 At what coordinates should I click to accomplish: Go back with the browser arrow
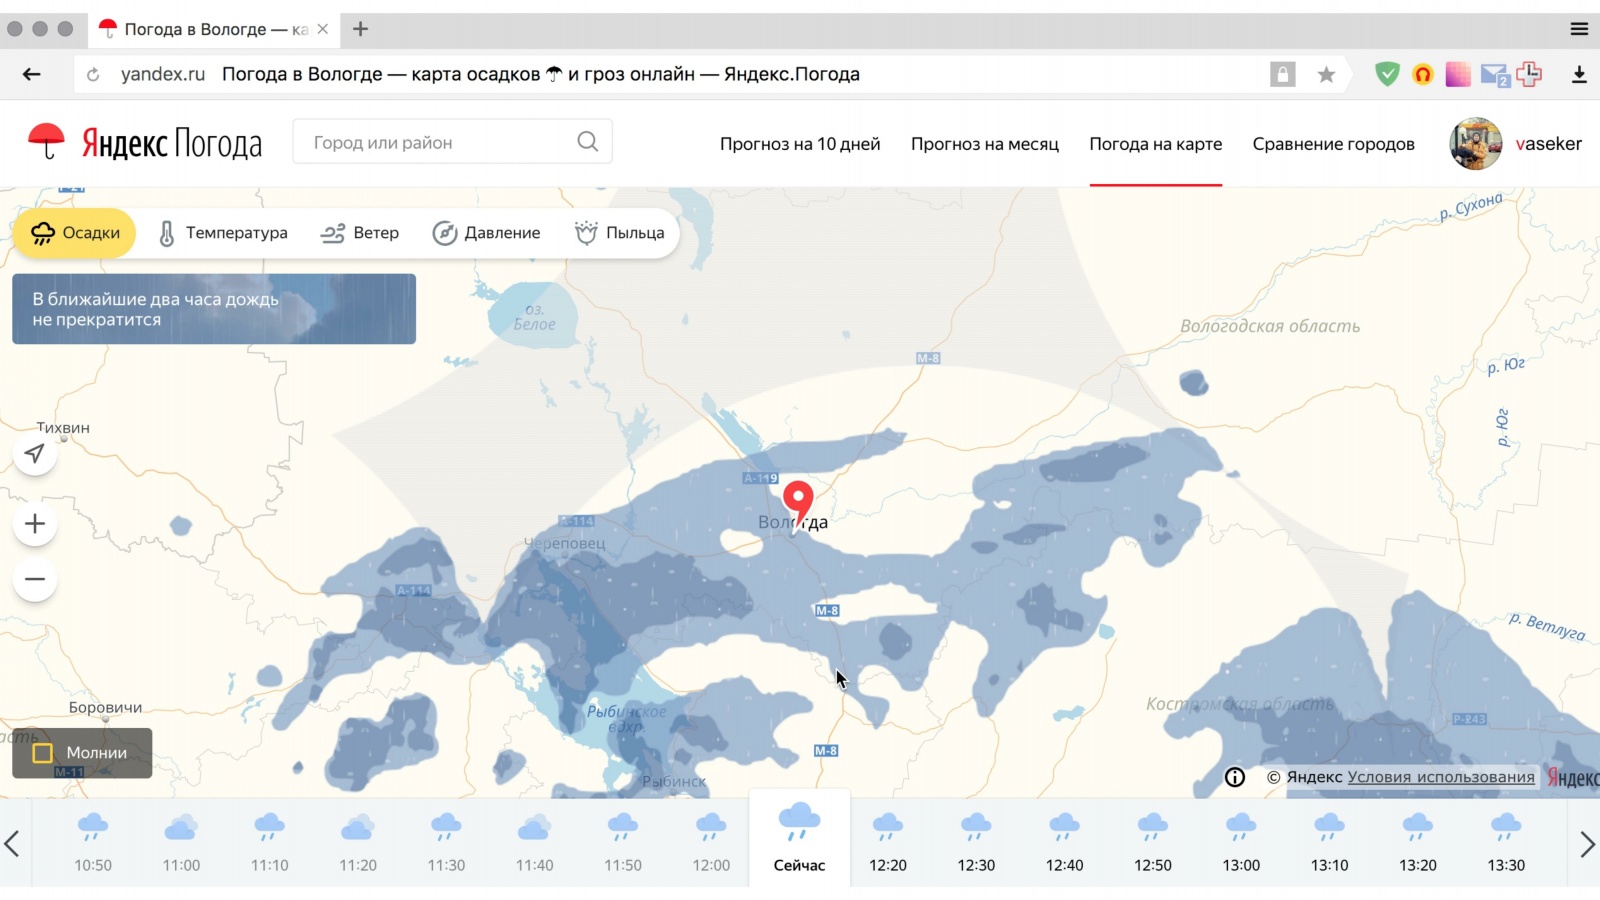32,74
